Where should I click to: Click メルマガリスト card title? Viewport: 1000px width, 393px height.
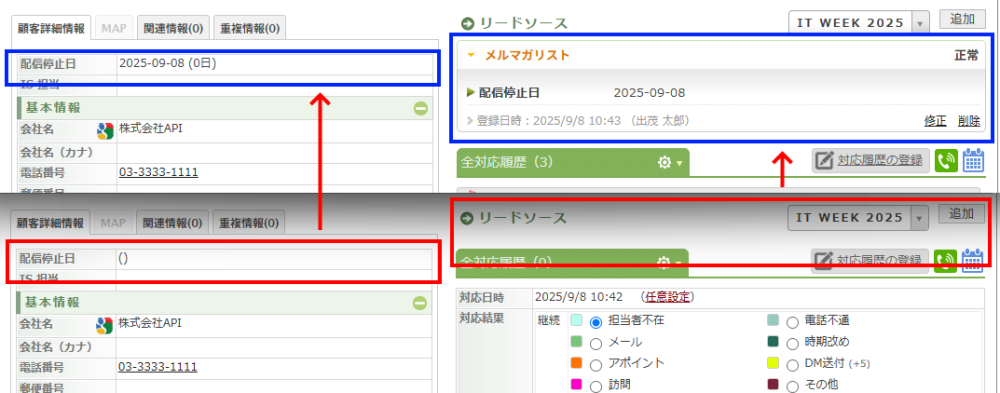527,56
